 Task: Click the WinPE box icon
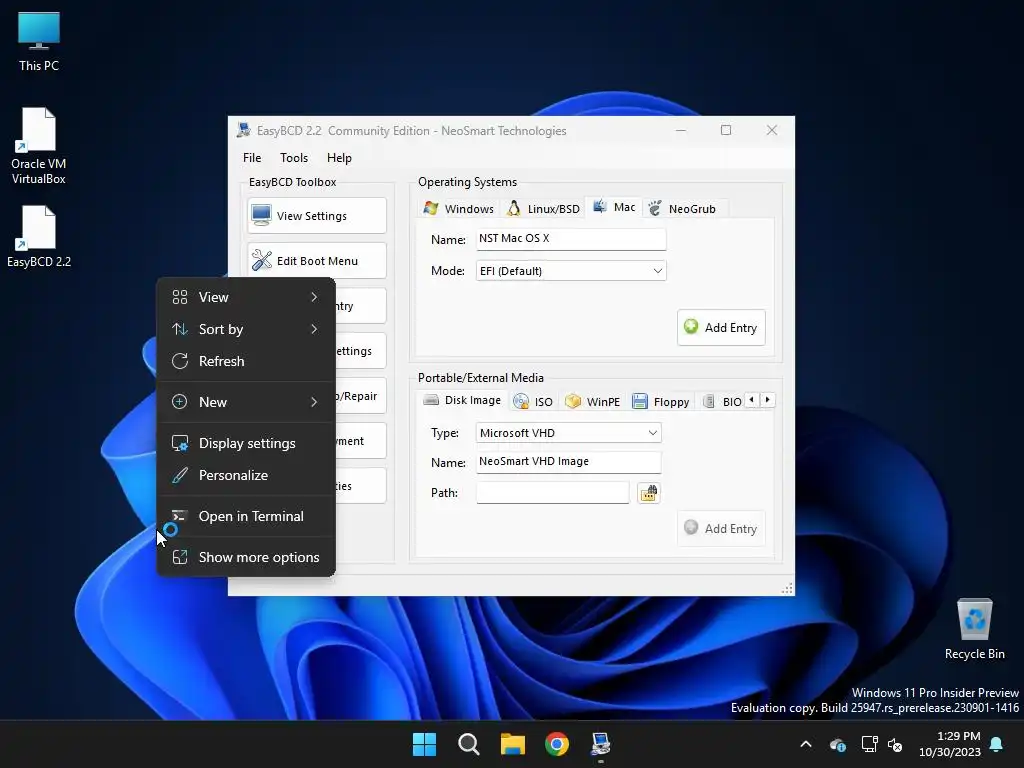[x=573, y=401]
